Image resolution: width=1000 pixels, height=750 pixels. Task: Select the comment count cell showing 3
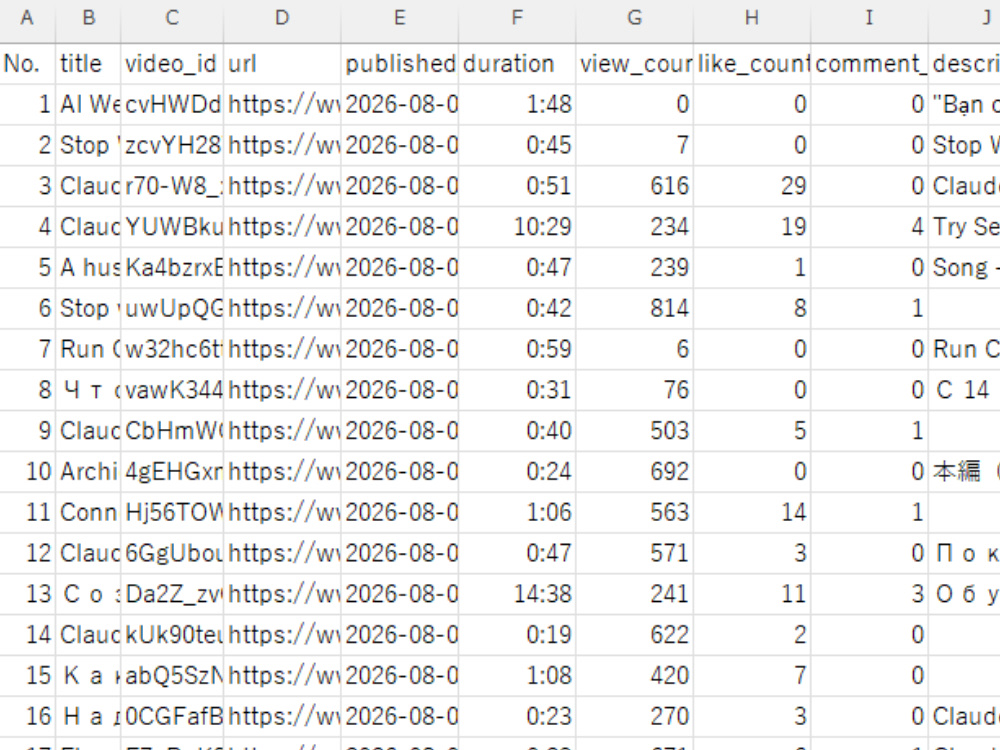pyautogui.click(x=869, y=594)
